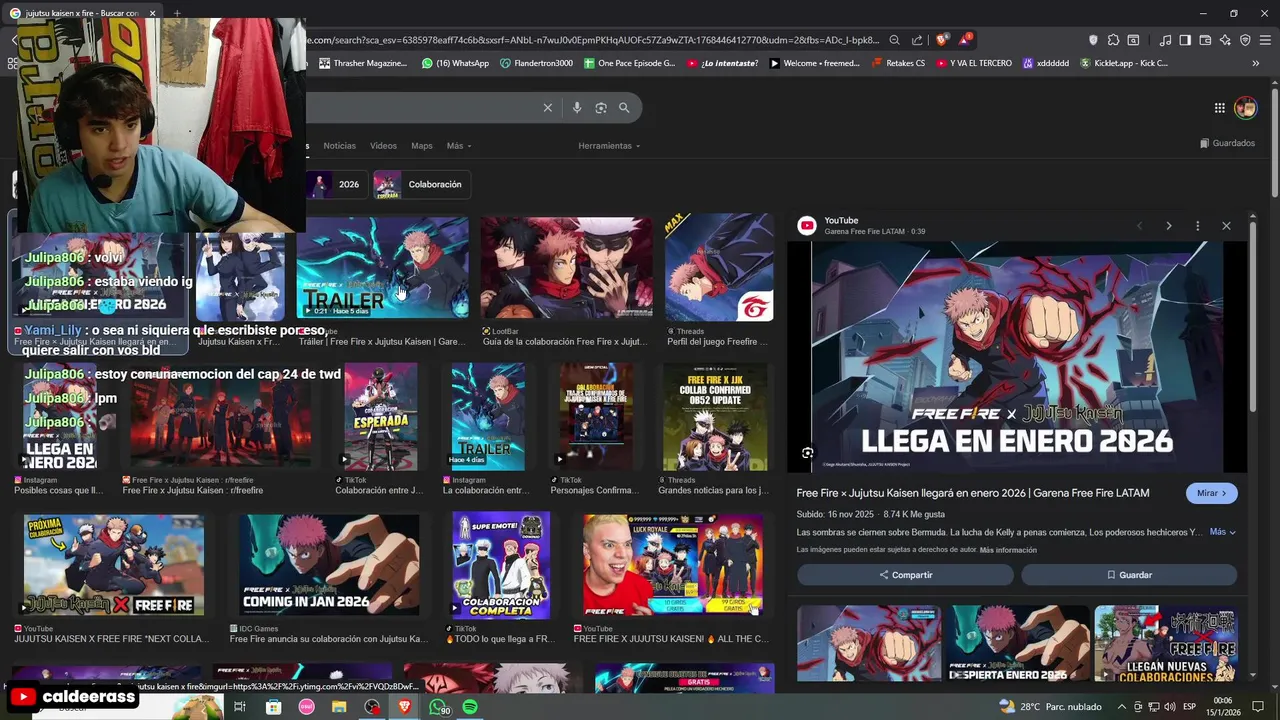Expand description with Más chevron
The image size is (1280, 720).
(1223, 532)
